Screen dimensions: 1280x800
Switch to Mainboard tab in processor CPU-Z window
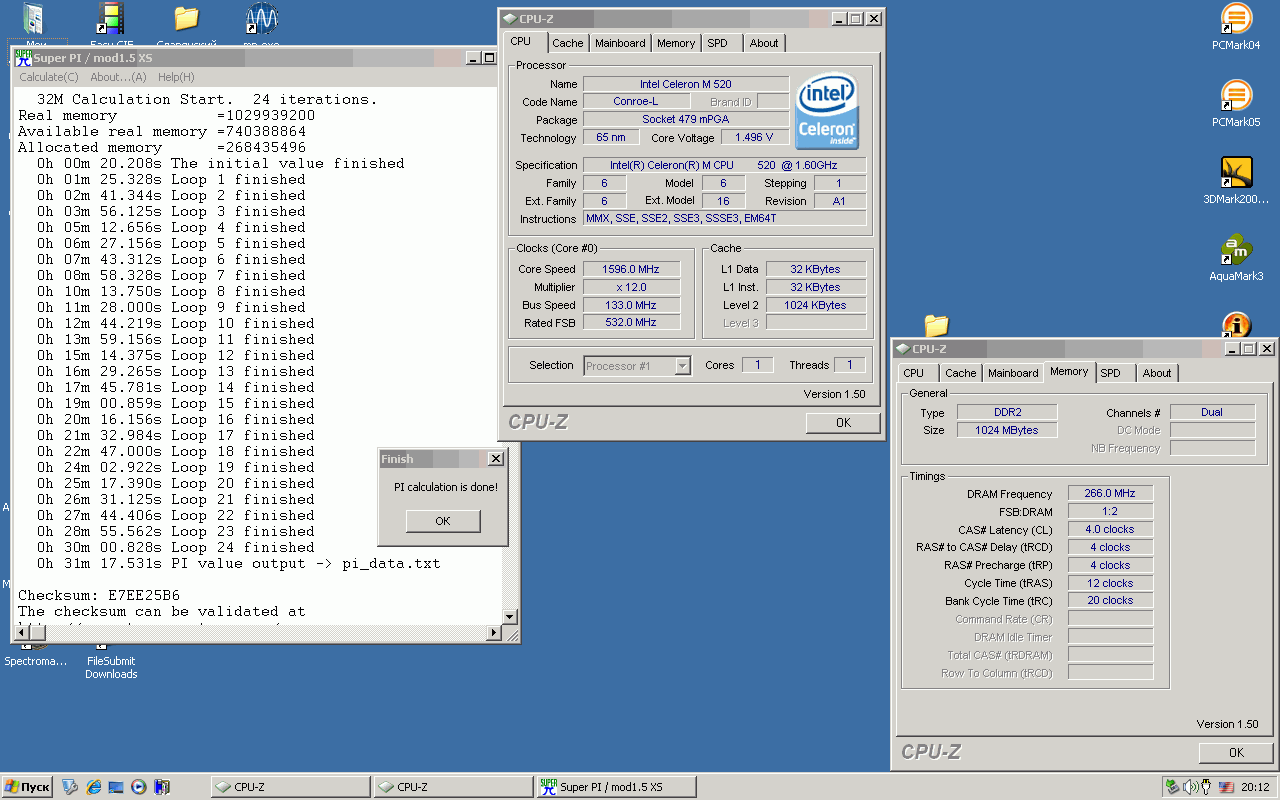pyautogui.click(x=620, y=43)
